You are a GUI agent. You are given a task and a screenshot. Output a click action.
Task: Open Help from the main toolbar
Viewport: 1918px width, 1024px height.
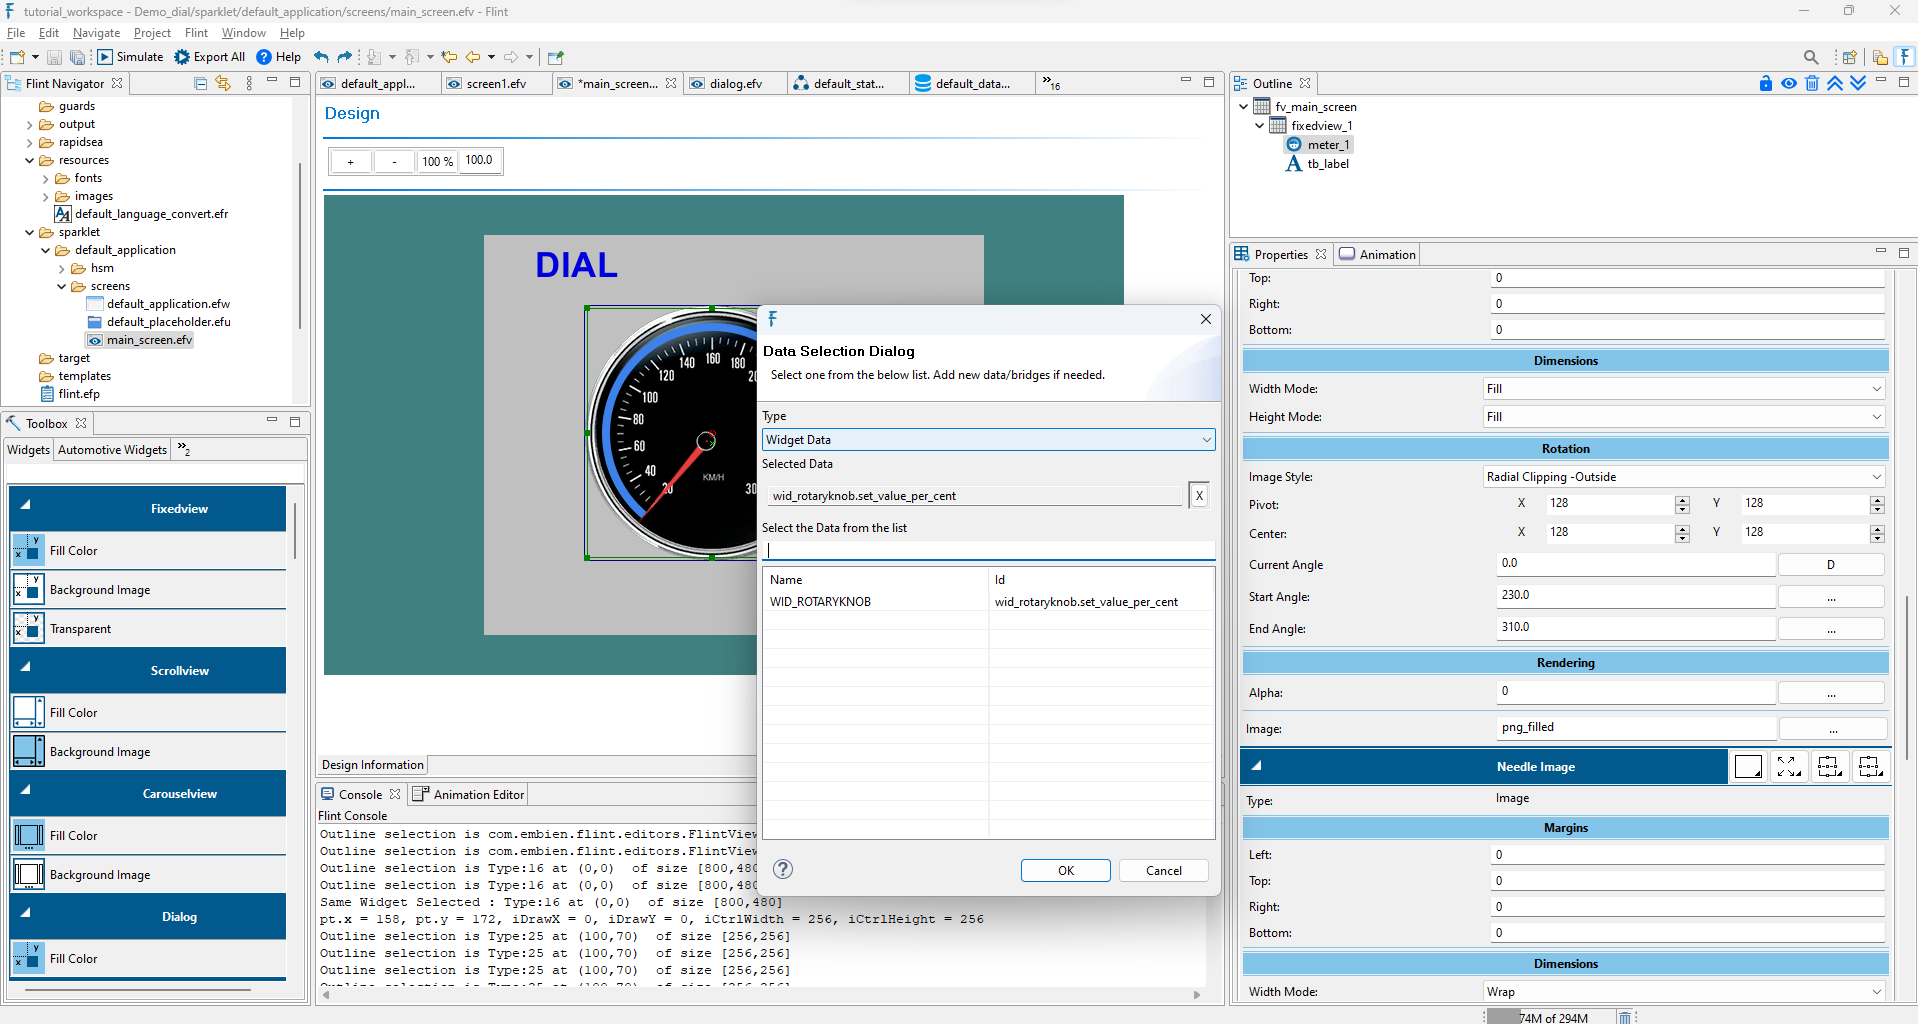point(278,57)
